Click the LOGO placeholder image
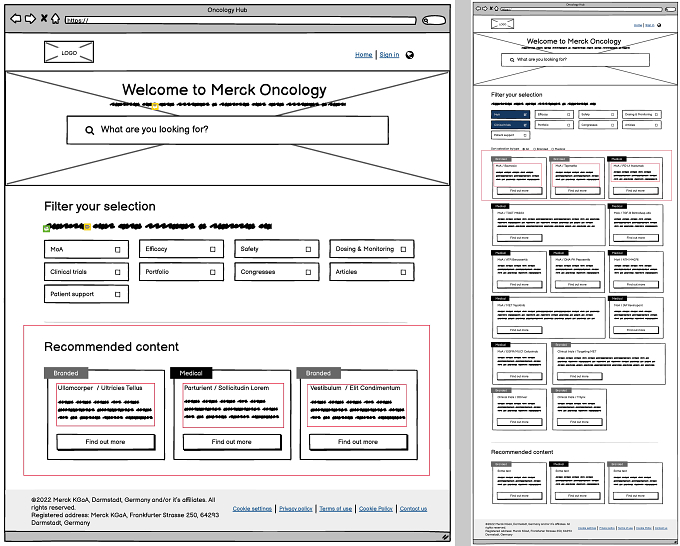 [69, 52]
